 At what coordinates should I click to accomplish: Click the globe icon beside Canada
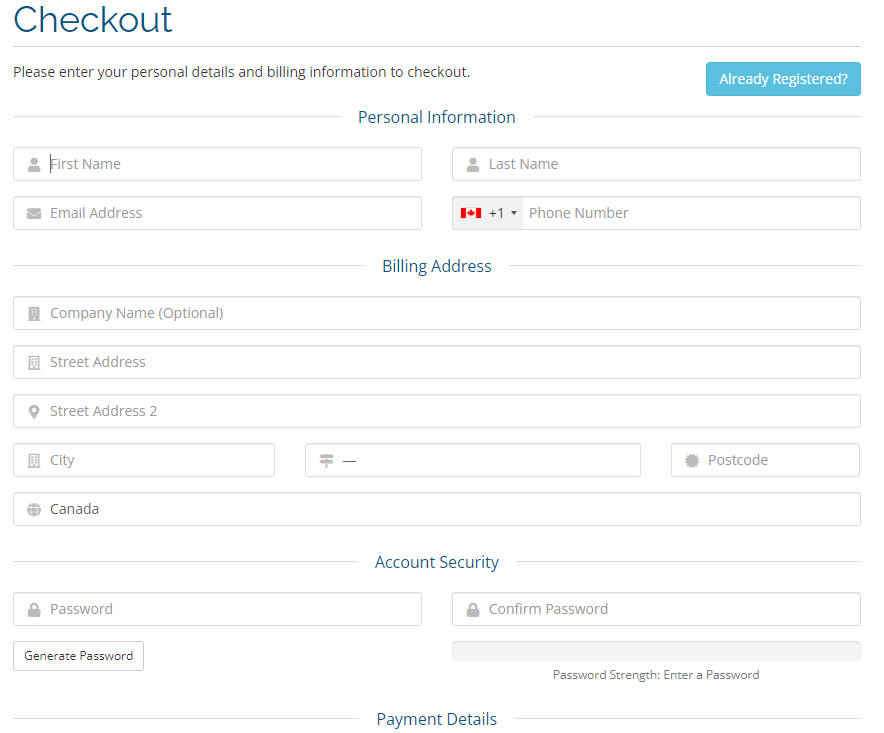coord(34,510)
